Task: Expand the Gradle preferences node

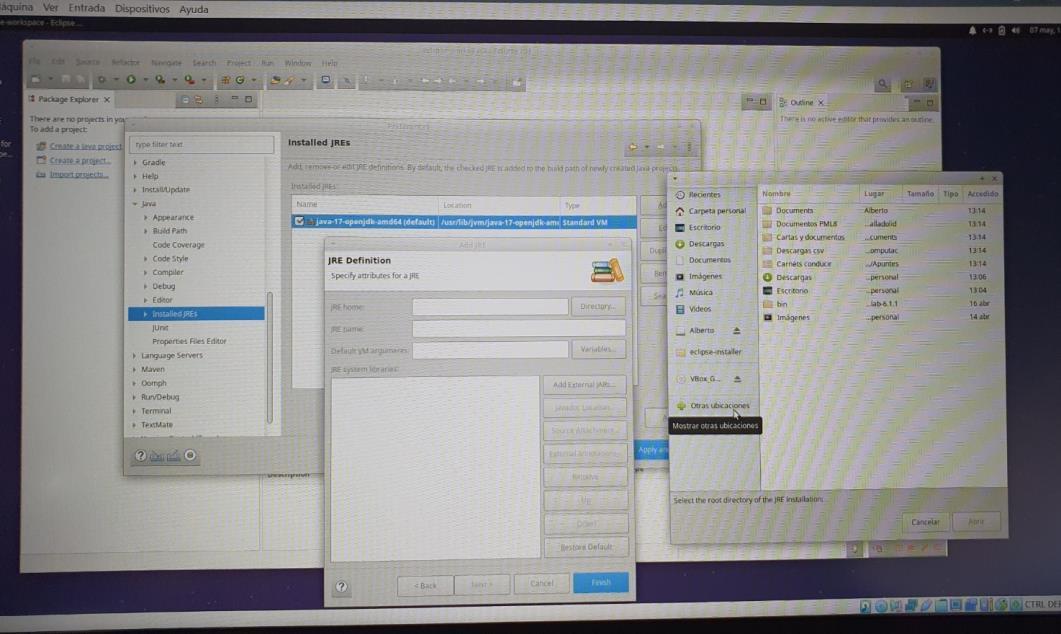Action: click(x=135, y=162)
